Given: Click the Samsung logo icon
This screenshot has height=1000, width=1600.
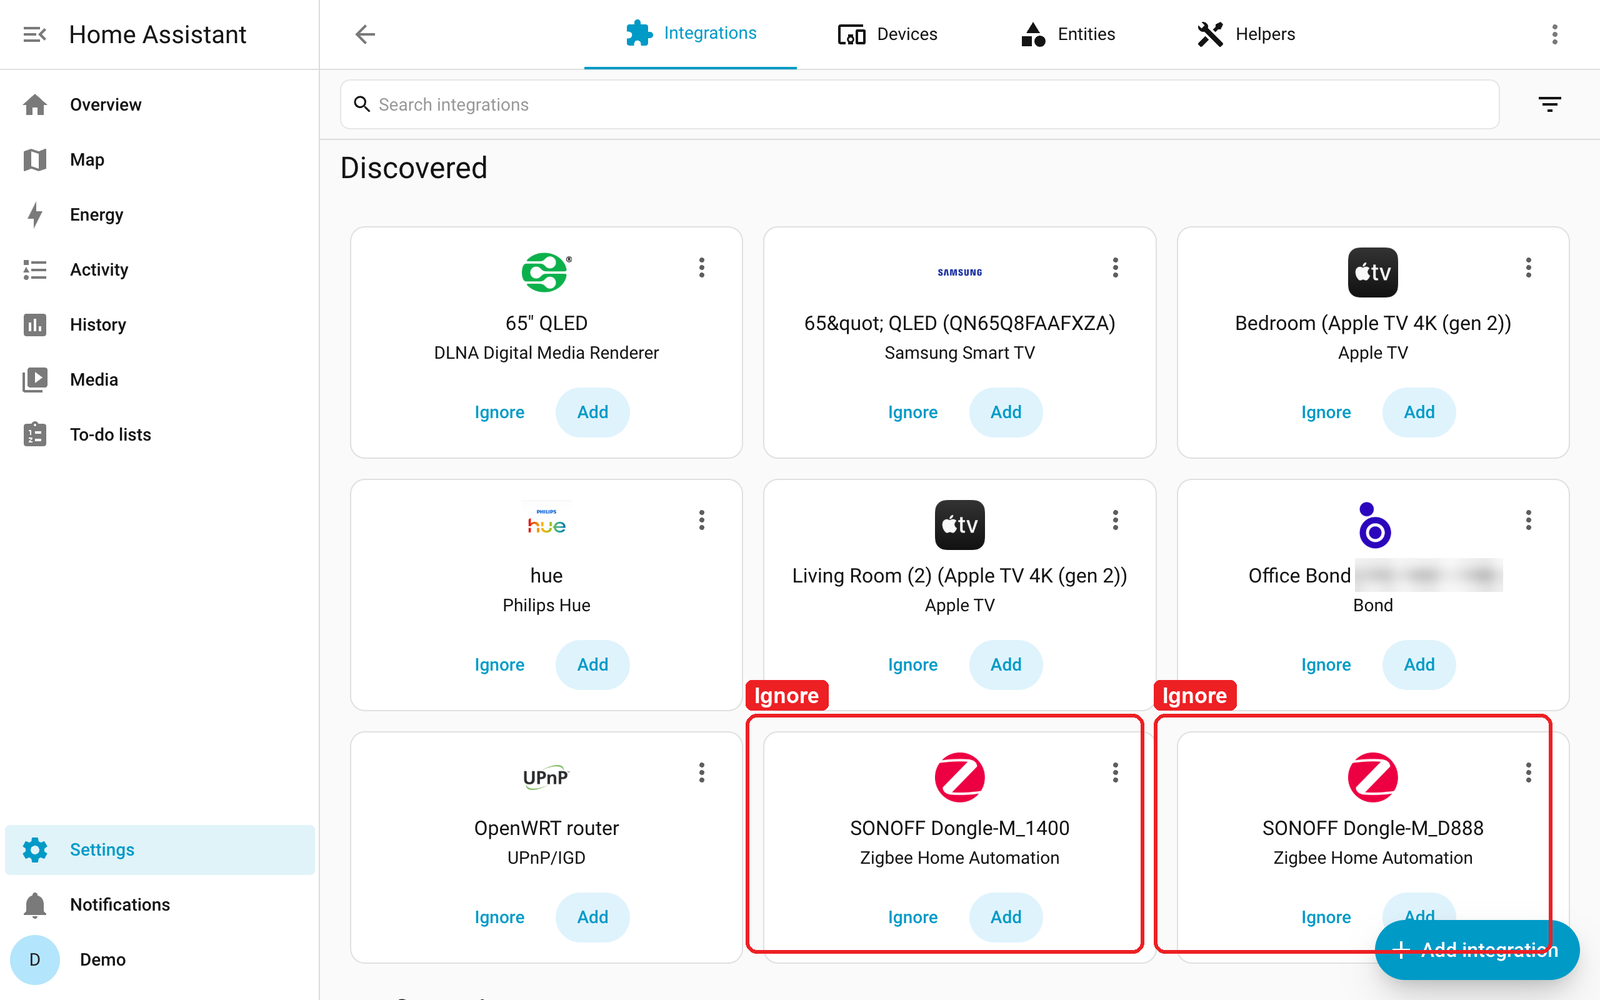Looking at the screenshot, I should click(x=960, y=272).
